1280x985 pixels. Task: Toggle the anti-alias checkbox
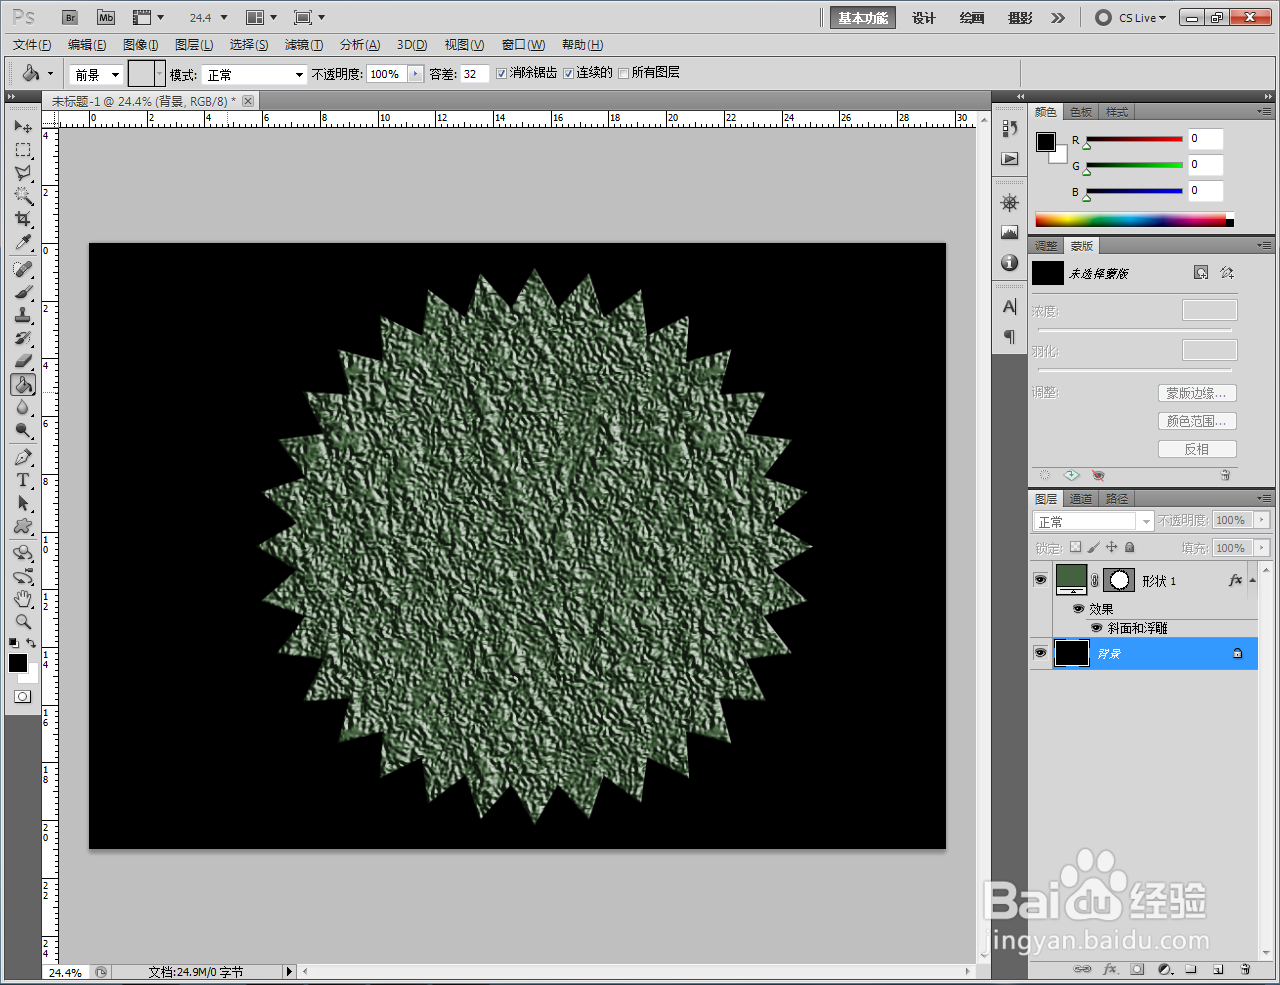502,73
